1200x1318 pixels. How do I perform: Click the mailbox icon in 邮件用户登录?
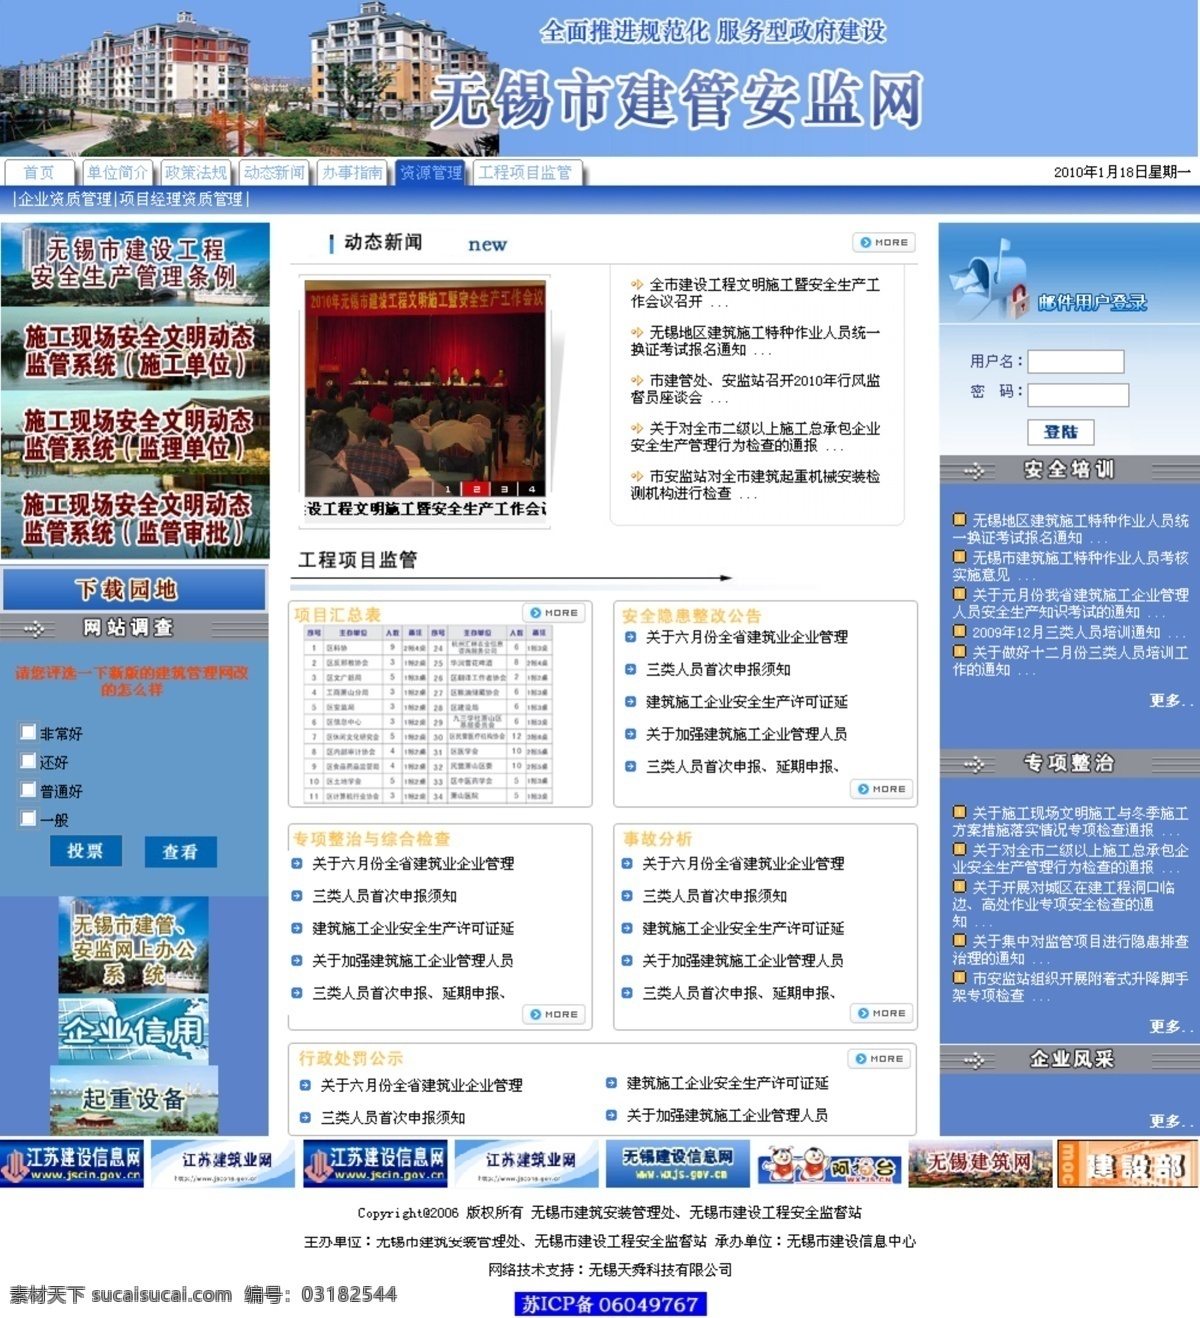(x=989, y=279)
